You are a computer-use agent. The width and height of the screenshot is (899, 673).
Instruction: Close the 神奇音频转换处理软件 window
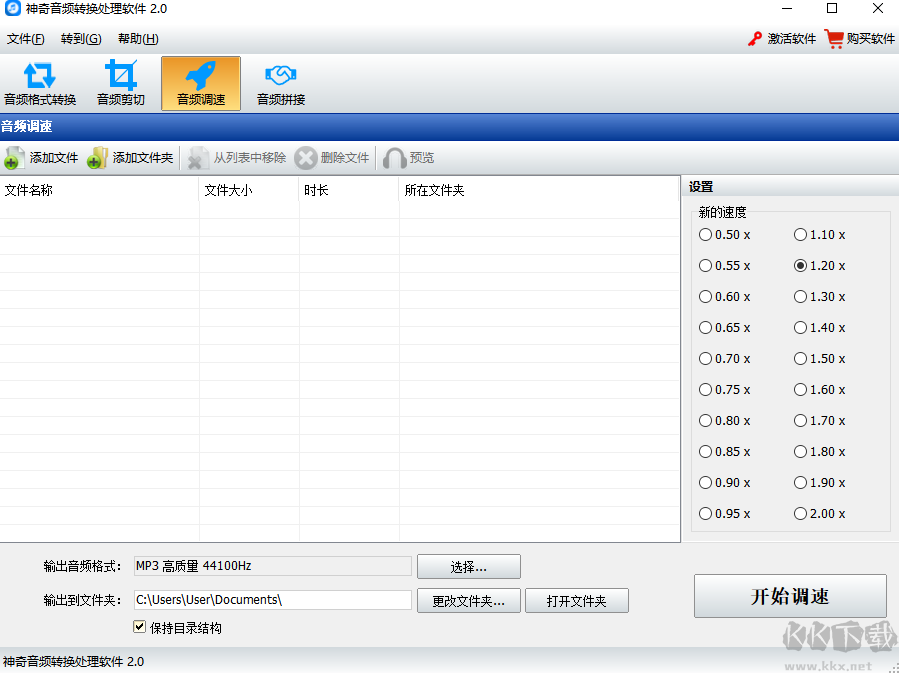click(x=878, y=9)
